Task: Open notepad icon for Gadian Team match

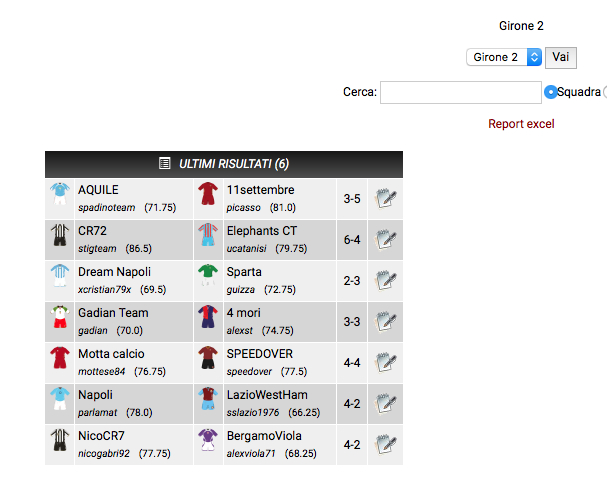Action: pos(384,321)
